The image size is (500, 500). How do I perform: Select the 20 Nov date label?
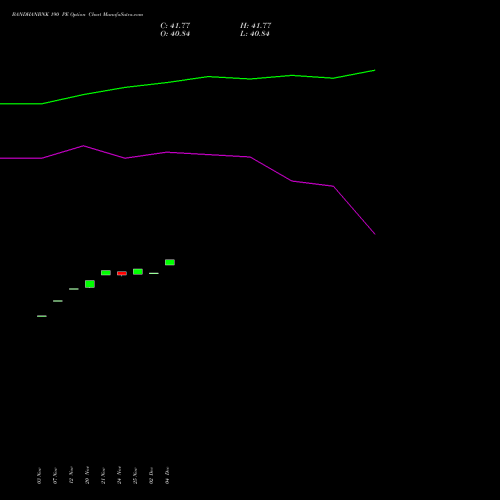(x=87, y=476)
